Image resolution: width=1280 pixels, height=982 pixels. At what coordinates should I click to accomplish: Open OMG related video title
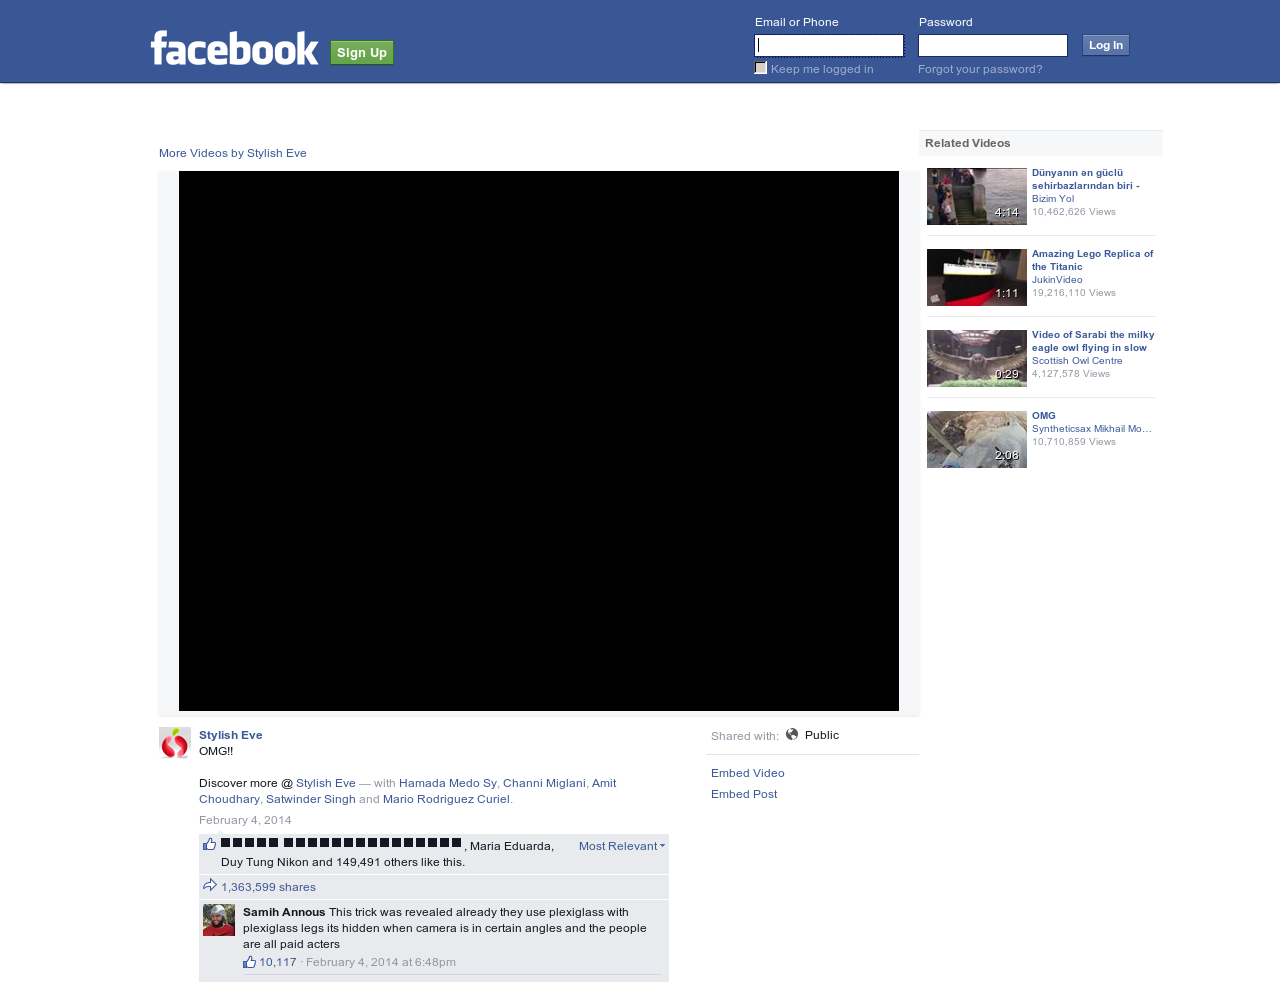click(x=1044, y=416)
